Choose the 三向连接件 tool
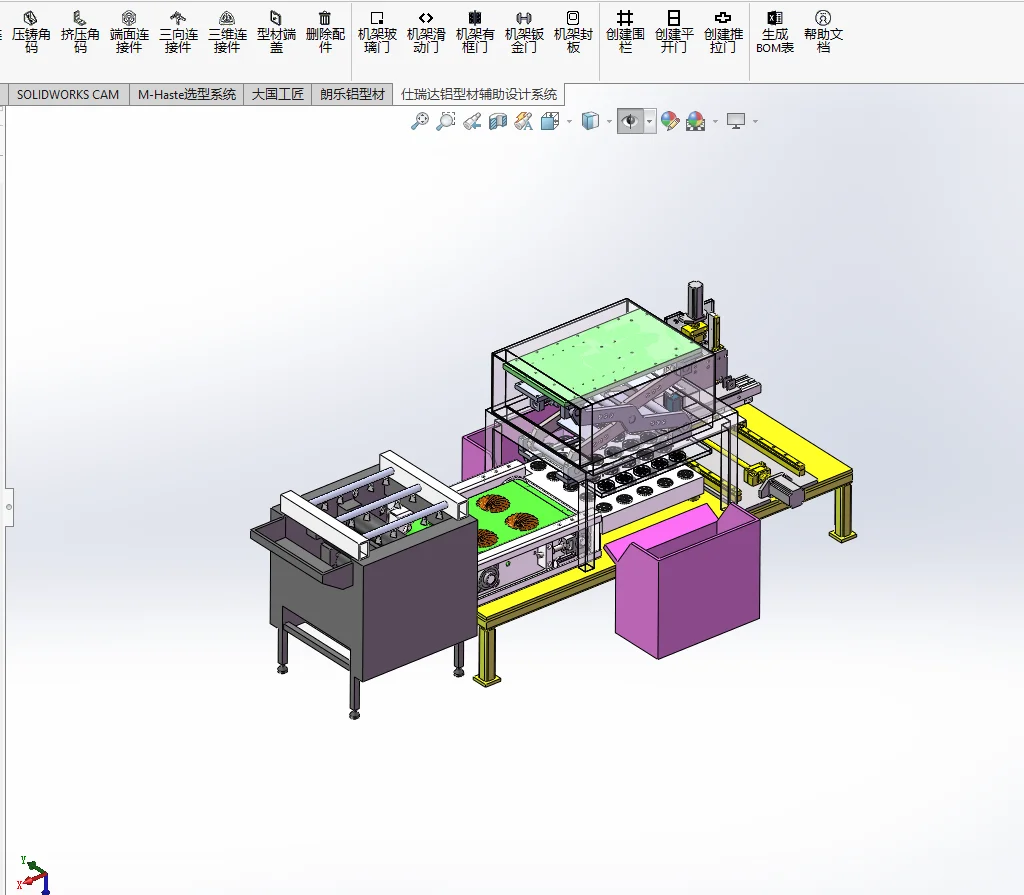The image size is (1024, 895). point(178,31)
